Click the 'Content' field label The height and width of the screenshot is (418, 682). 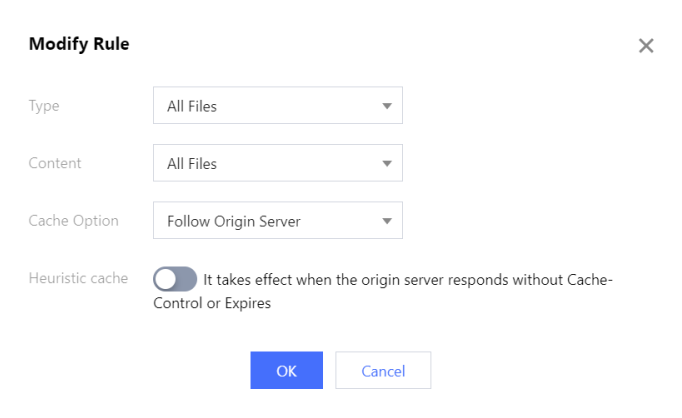[x=55, y=163]
